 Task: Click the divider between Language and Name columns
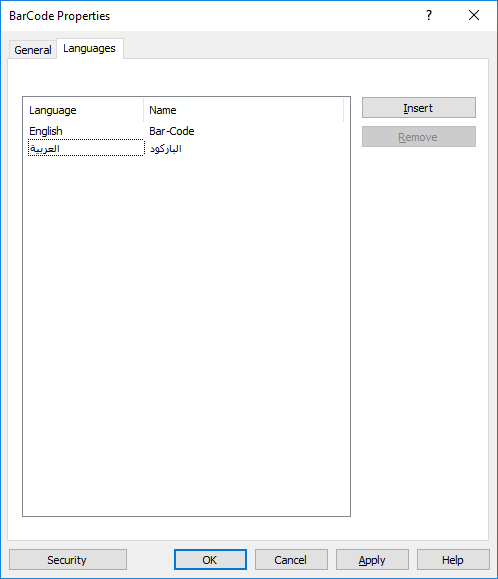[144, 110]
